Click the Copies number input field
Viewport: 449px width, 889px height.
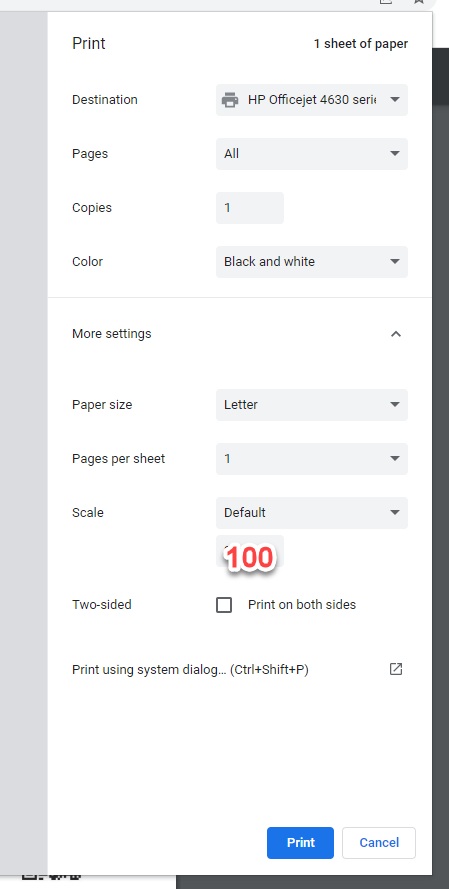[x=249, y=208]
